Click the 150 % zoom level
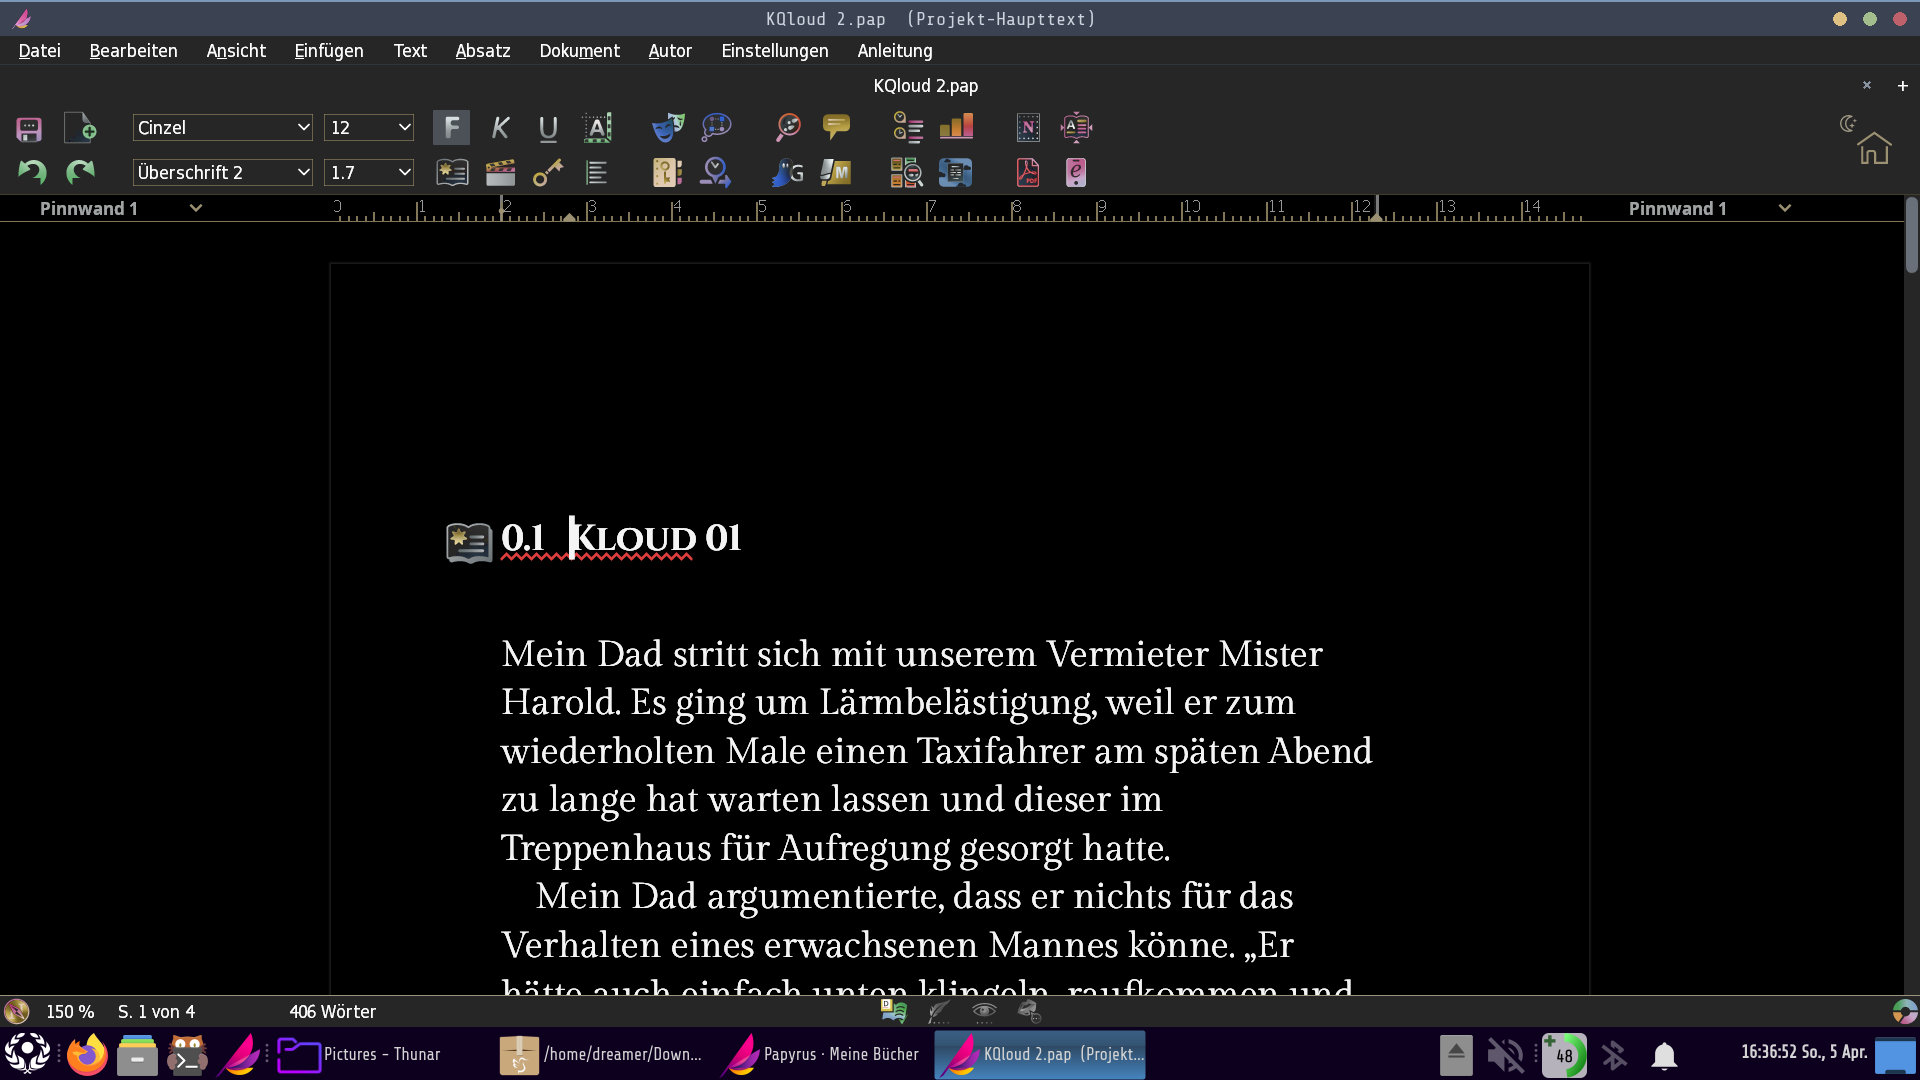The height and width of the screenshot is (1080, 1920). [x=70, y=1011]
